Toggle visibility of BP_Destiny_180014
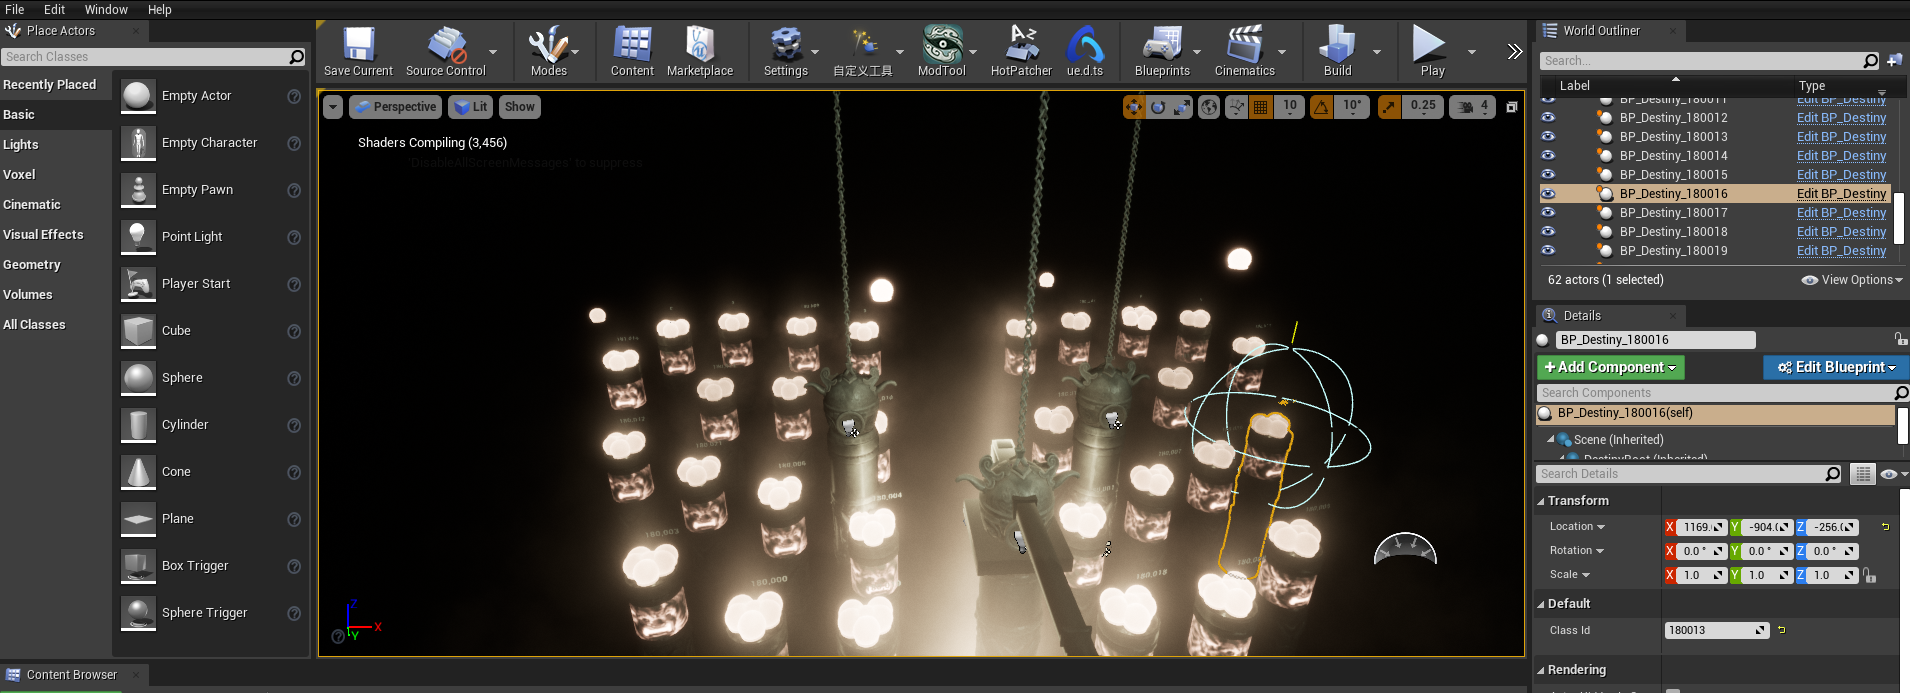The image size is (1910, 693). (x=1548, y=155)
